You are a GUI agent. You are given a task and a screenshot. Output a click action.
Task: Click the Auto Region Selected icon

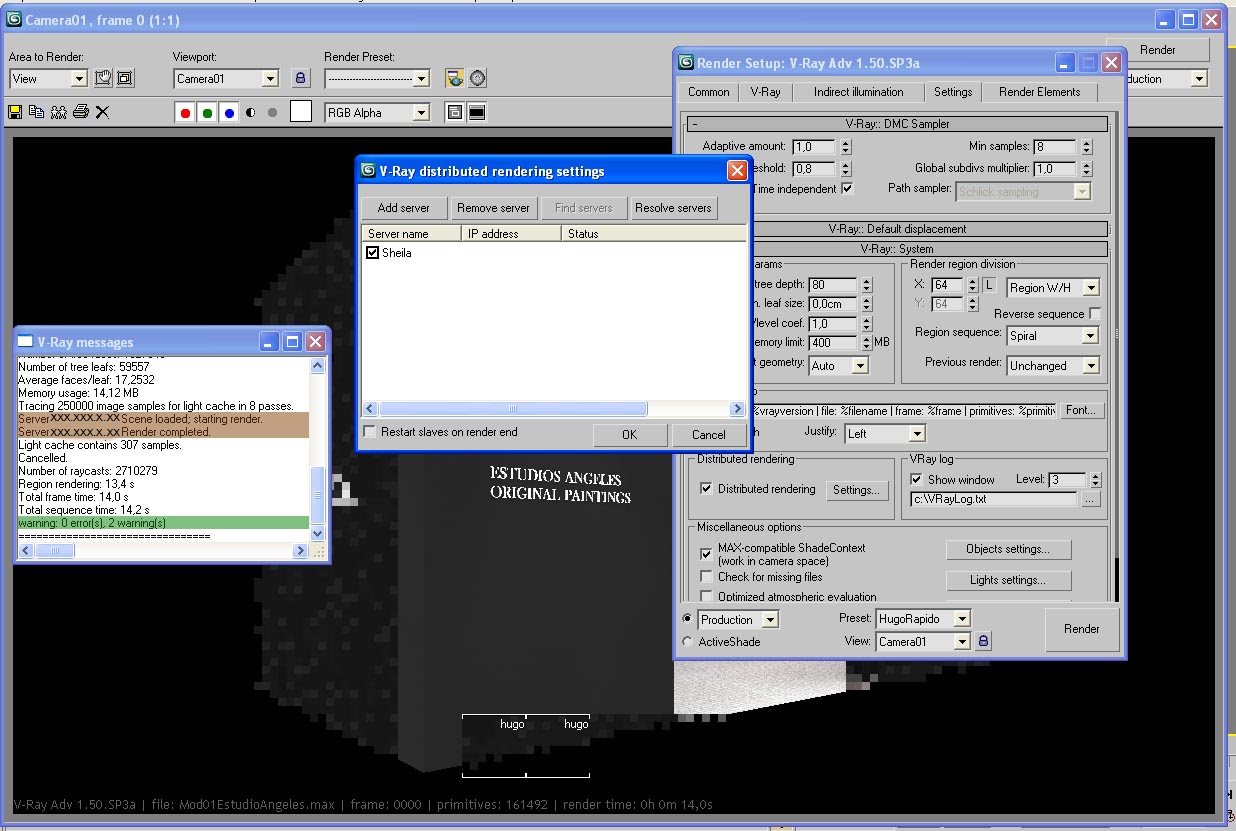click(125, 78)
